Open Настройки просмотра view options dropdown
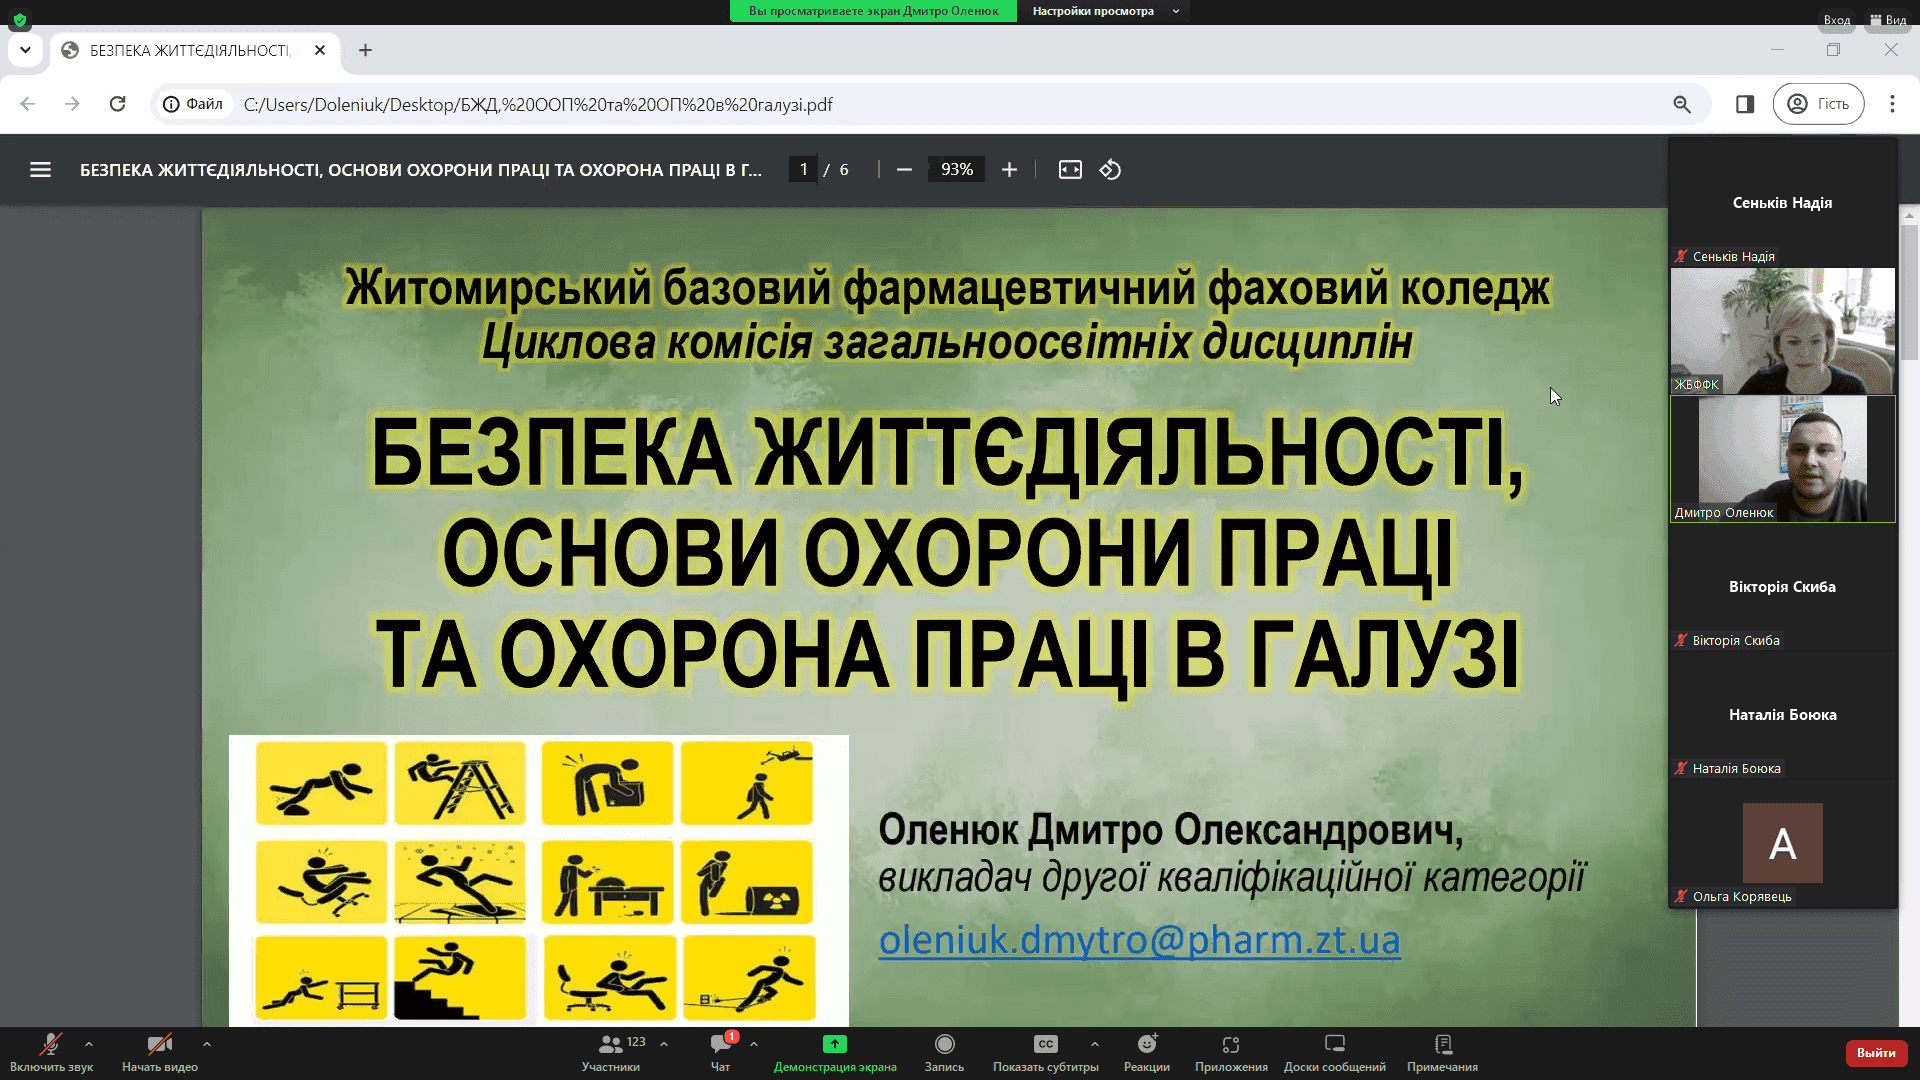The image size is (1920, 1080). click(1105, 11)
